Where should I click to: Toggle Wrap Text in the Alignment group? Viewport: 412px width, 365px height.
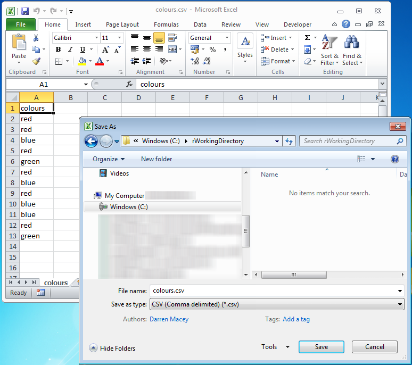pos(172,38)
